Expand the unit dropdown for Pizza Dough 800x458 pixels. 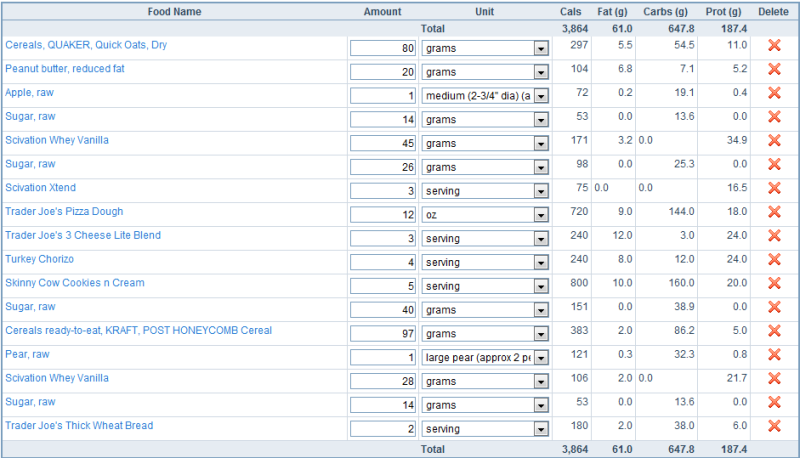(x=541, y=215)
